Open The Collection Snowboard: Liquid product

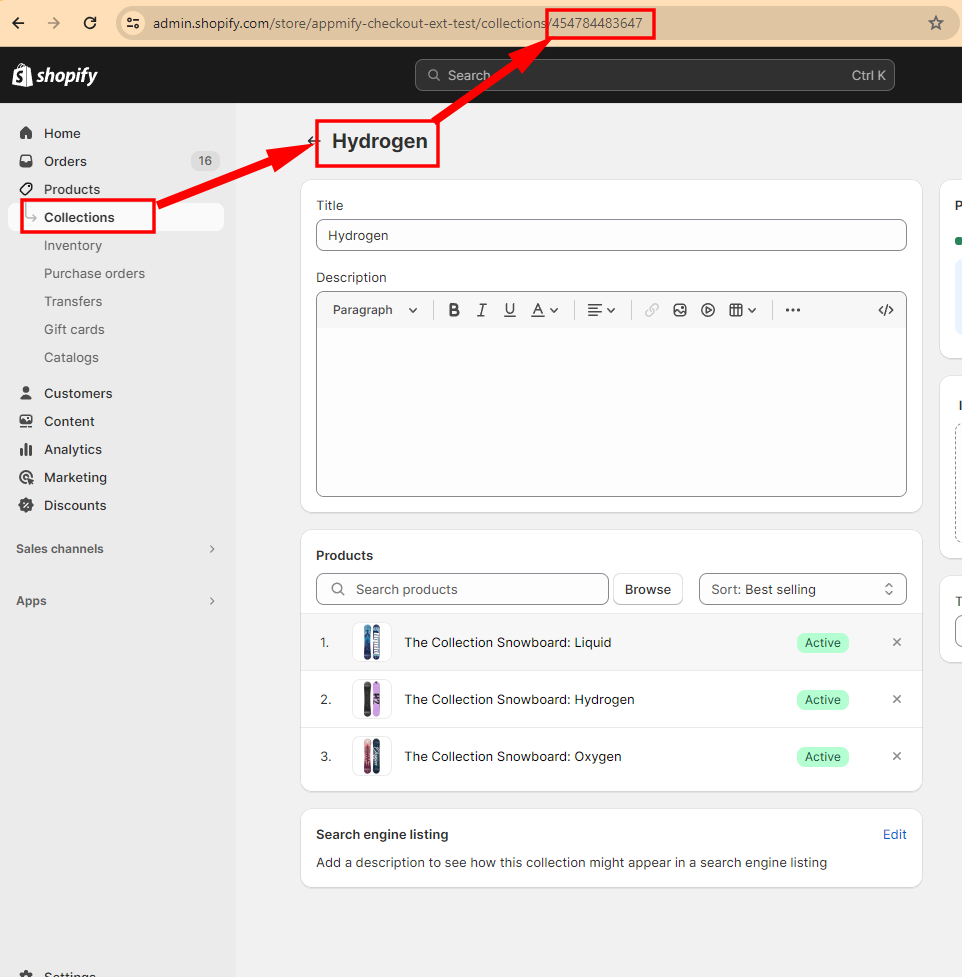507,642
